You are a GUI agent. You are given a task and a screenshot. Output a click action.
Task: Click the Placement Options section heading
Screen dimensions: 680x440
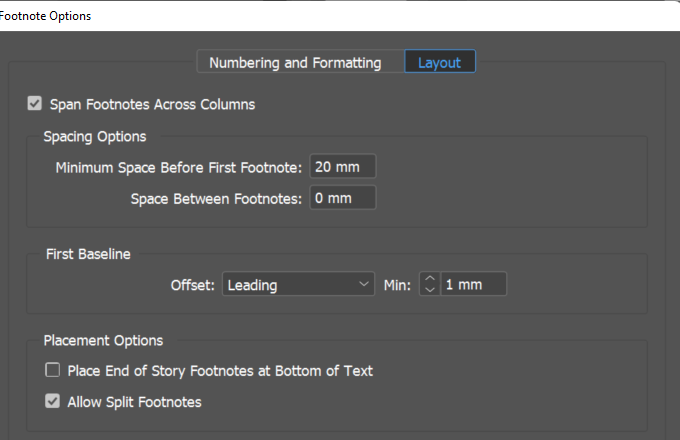(103, 340)
